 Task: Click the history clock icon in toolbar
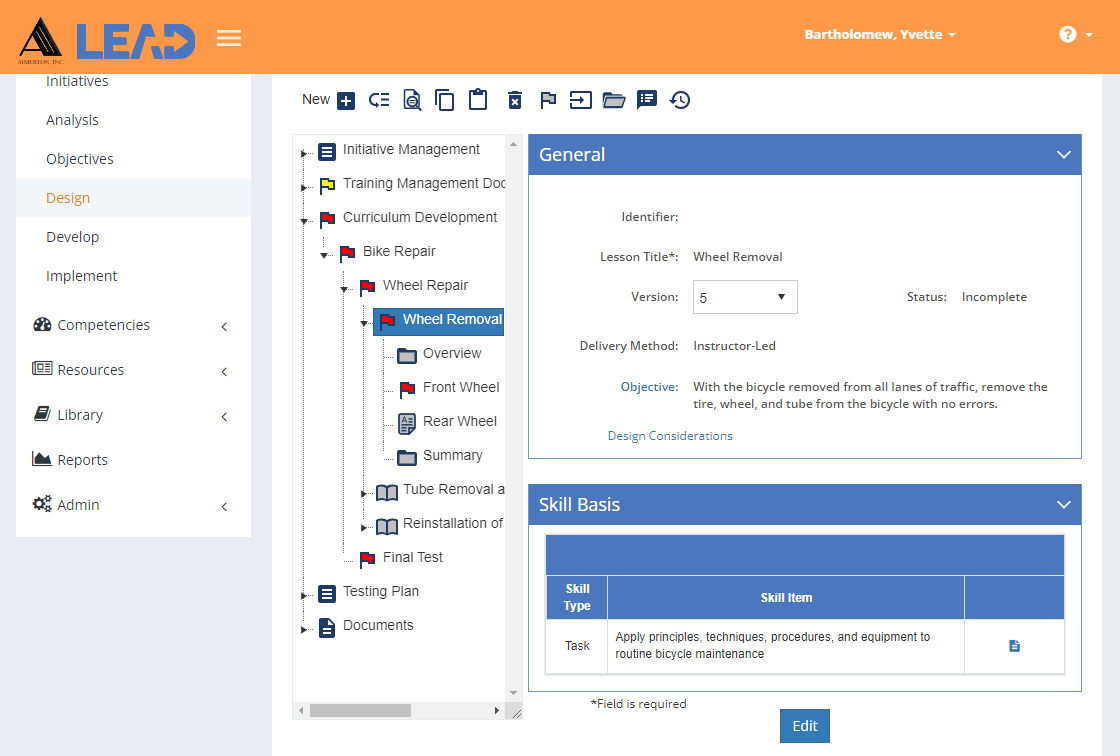pos(680,100)
